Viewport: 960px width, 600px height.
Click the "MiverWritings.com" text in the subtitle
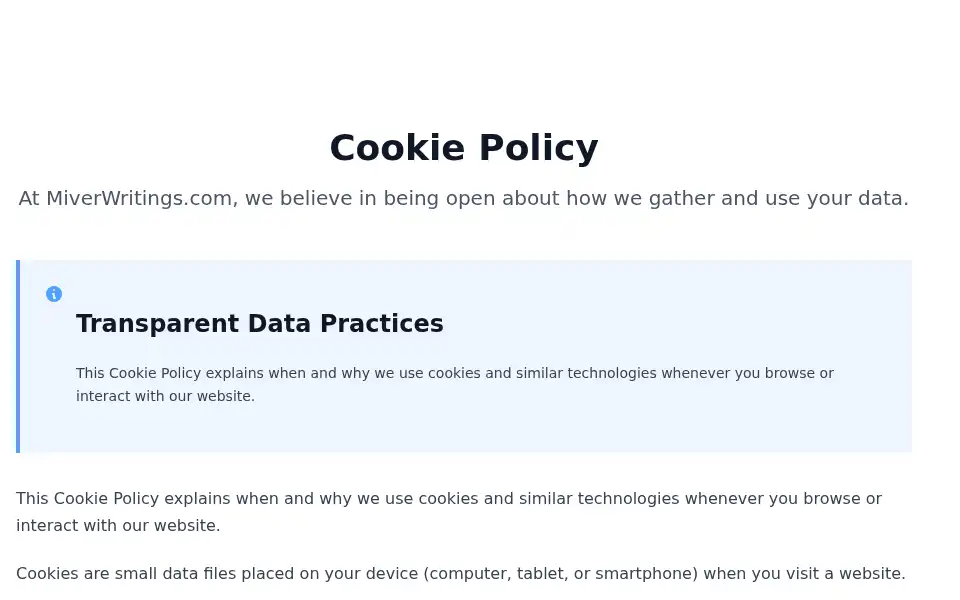139,198
